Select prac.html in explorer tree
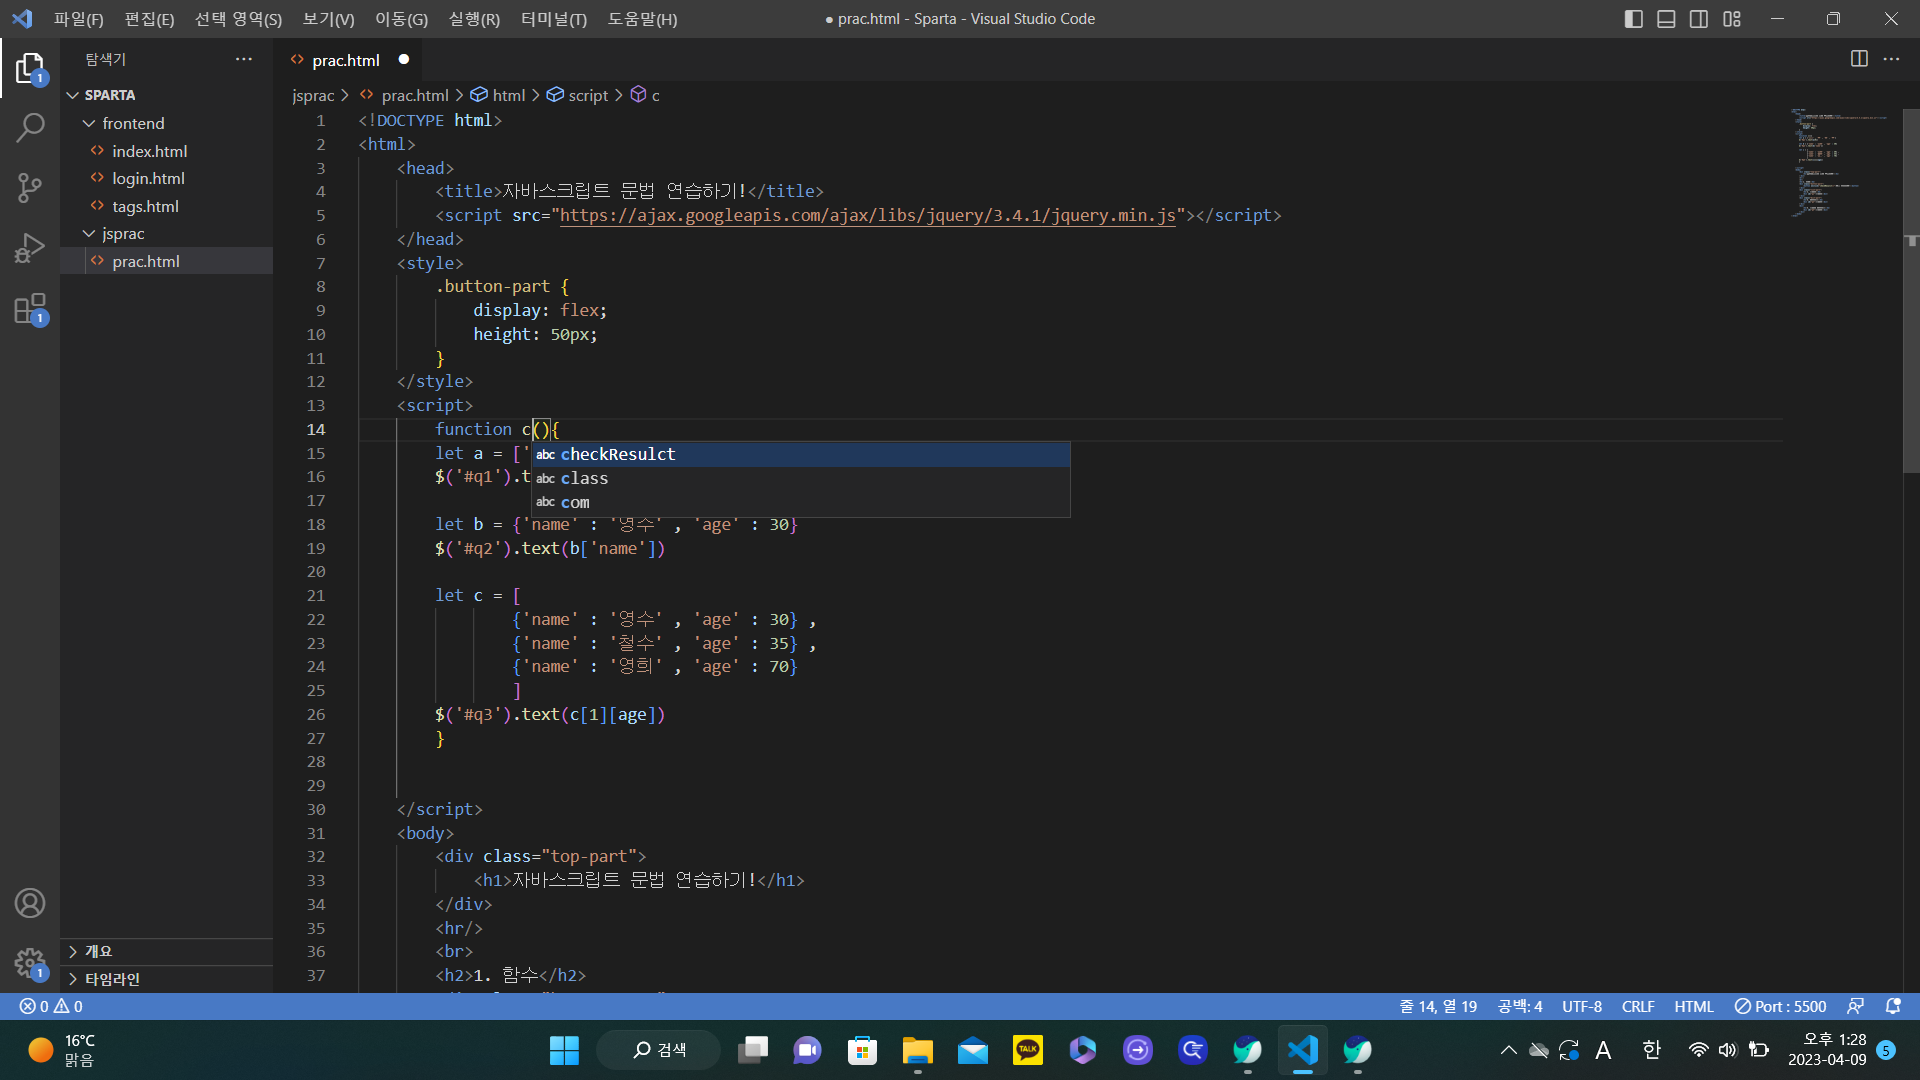This screenshot has height=1080, width=1920. tap(167, 261)
